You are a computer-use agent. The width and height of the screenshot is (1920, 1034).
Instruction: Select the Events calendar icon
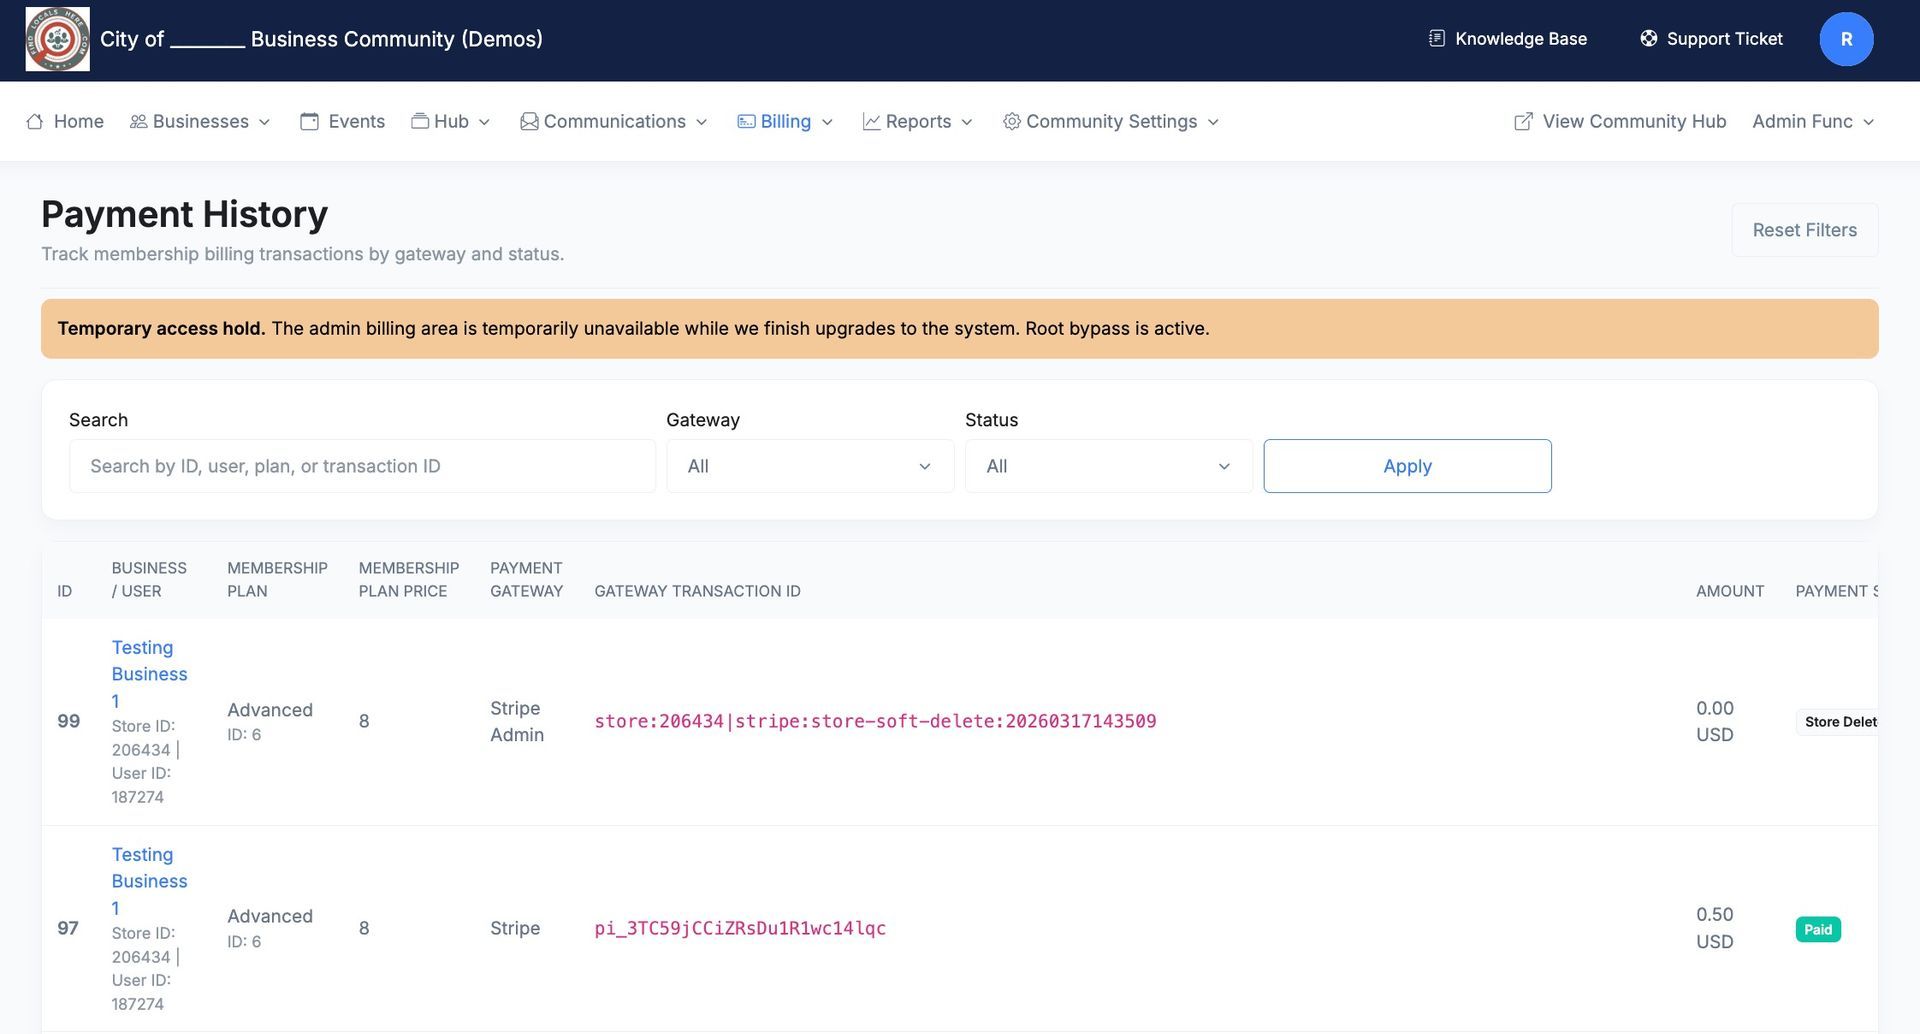[309, 120]
